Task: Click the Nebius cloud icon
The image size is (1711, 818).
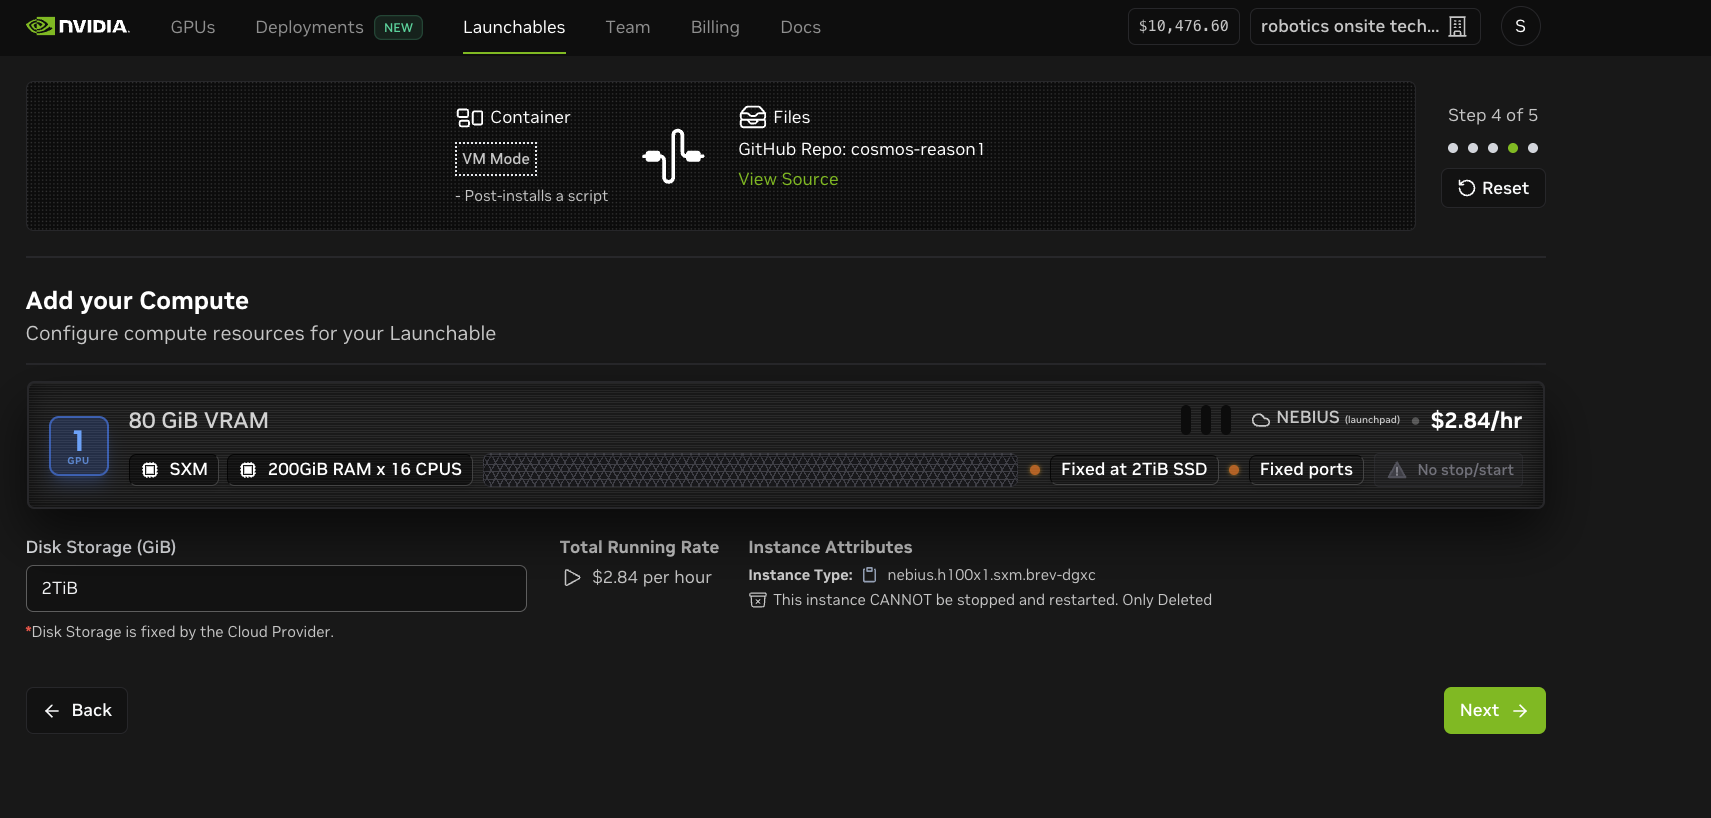Action: click(x=1261, y=420)
